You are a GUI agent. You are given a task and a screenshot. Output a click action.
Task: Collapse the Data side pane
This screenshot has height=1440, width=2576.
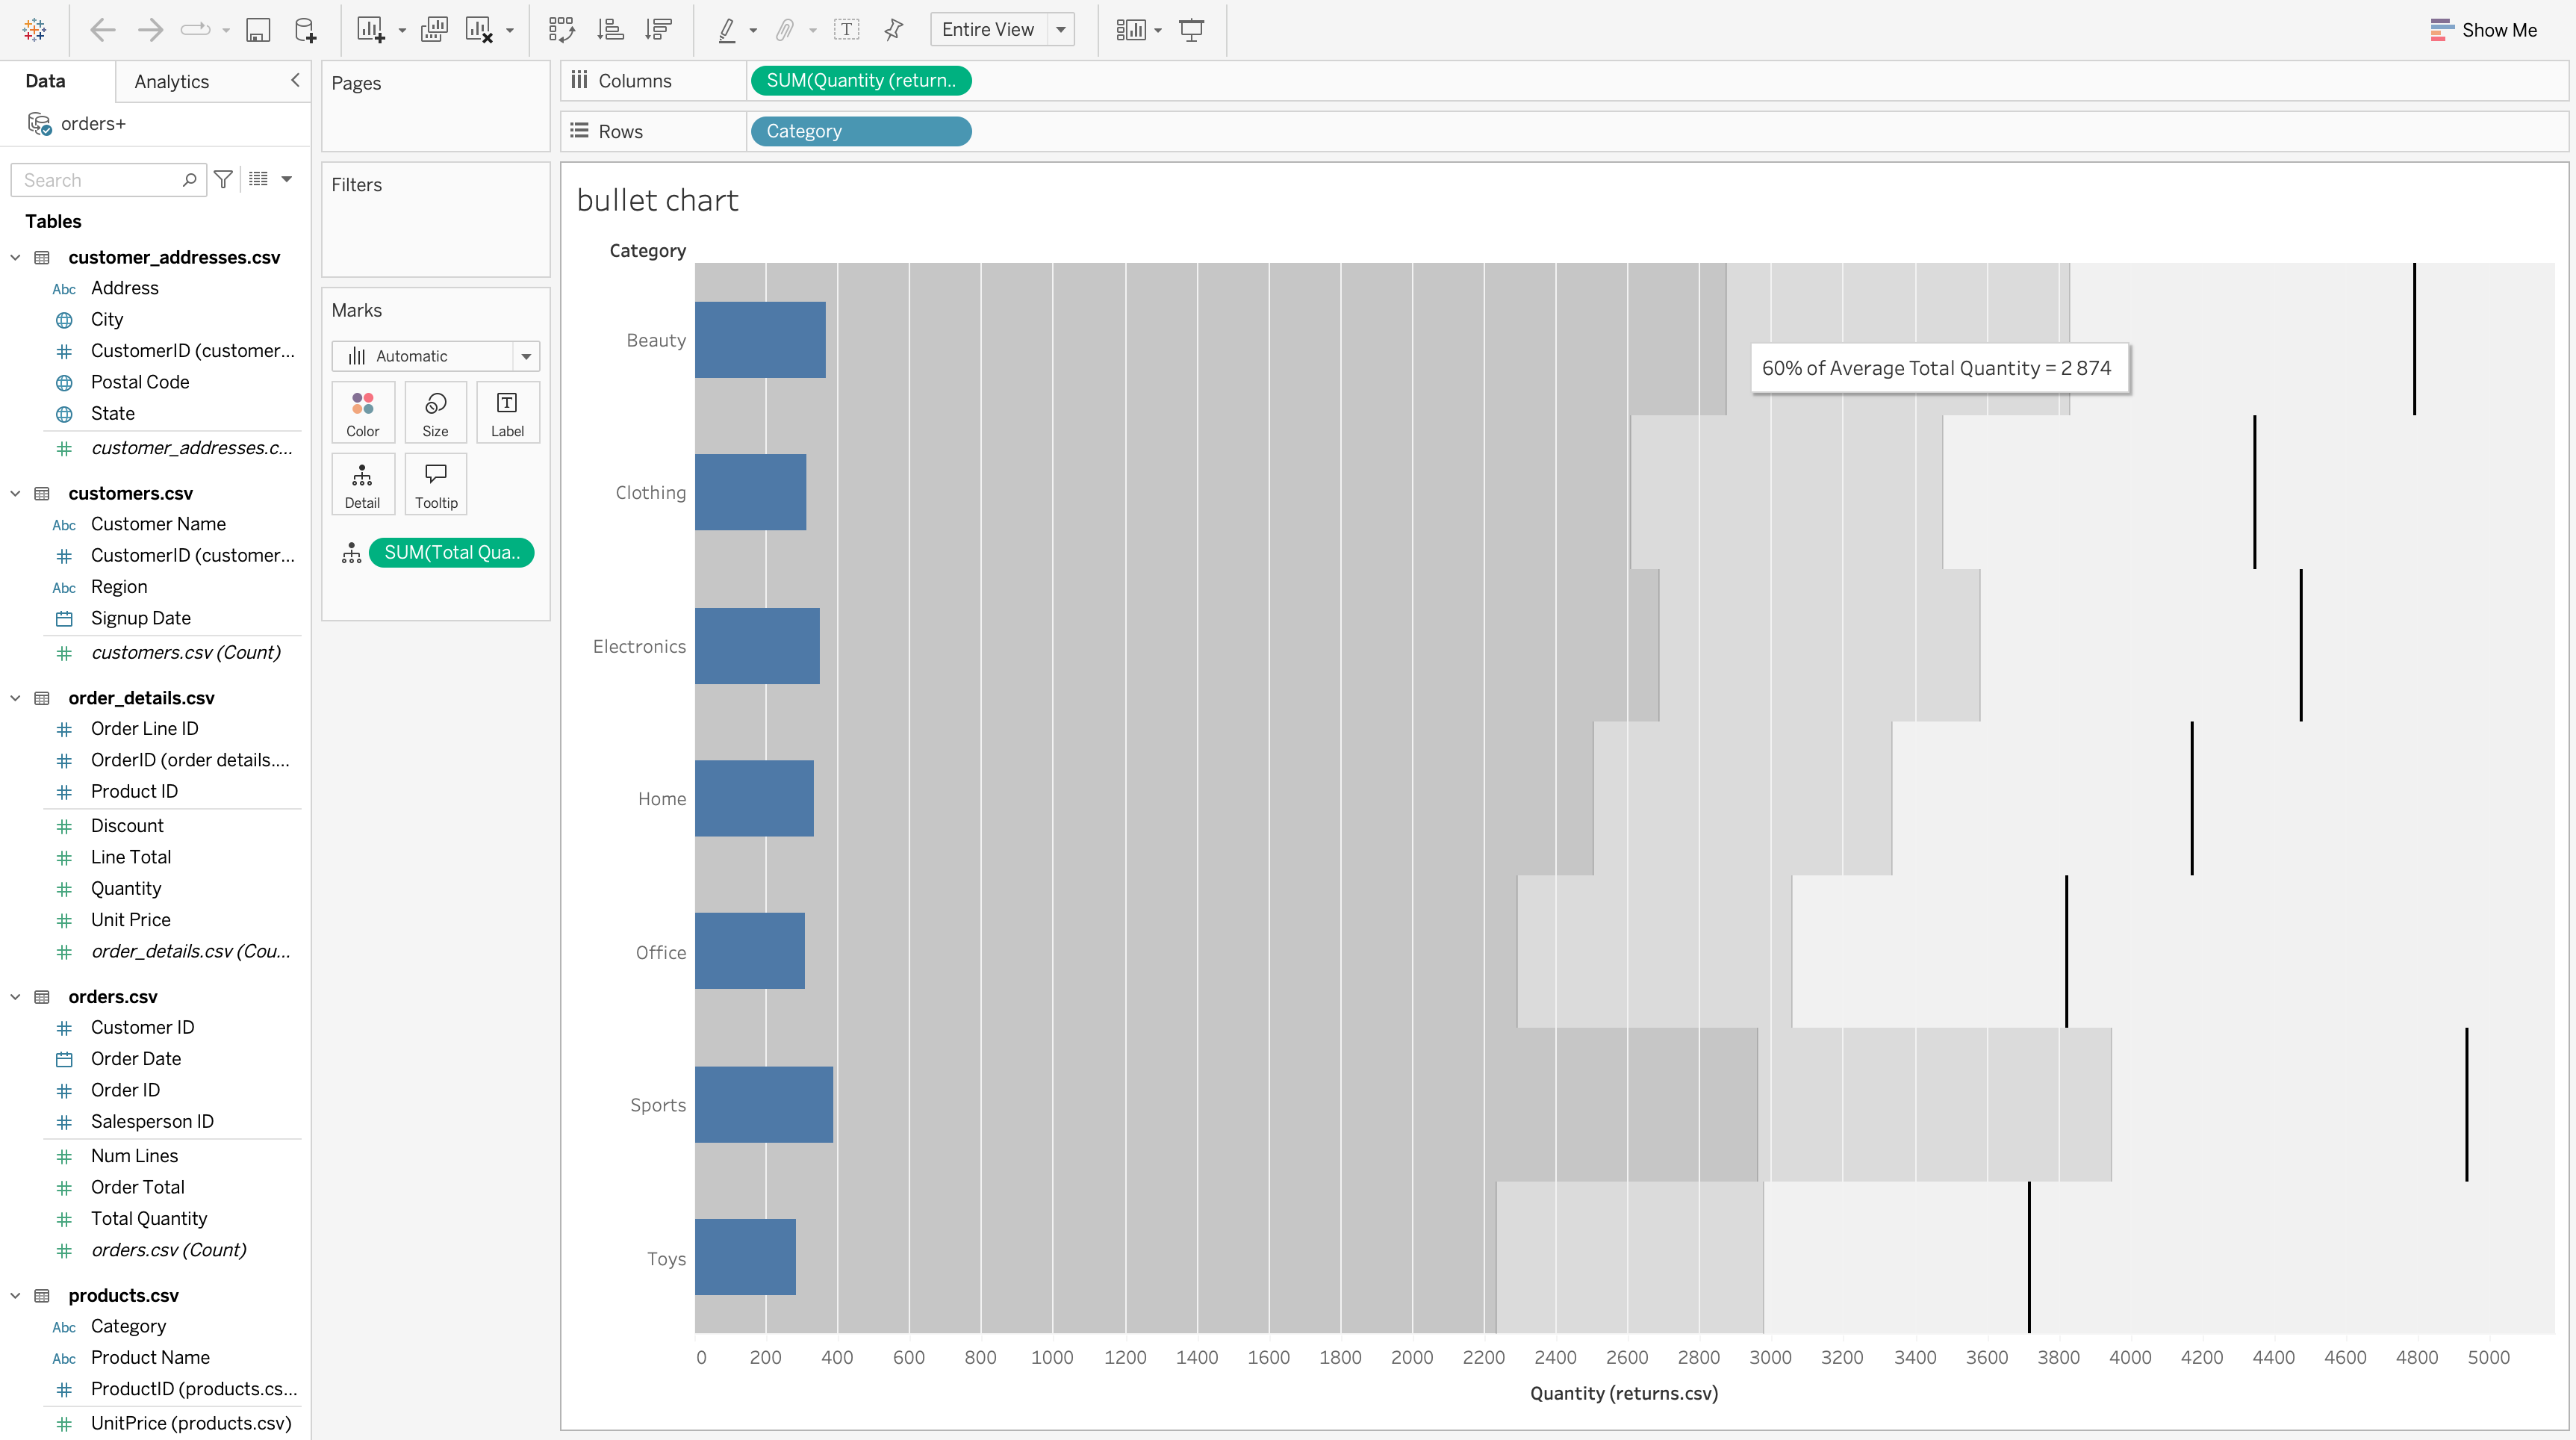(295, 80)
